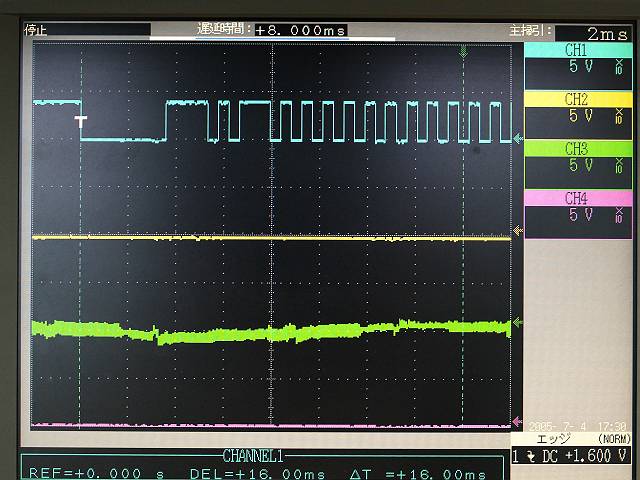Click the CH4 5 V scale value

click(580, 215)
